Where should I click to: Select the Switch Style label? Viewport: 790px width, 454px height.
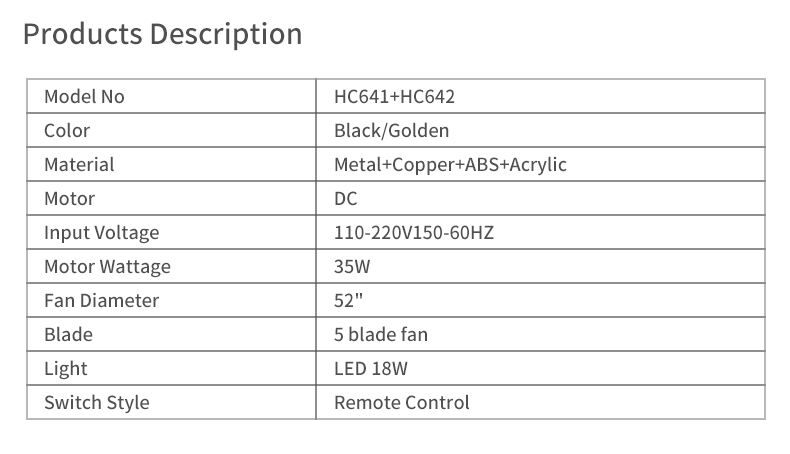point(97,403)
